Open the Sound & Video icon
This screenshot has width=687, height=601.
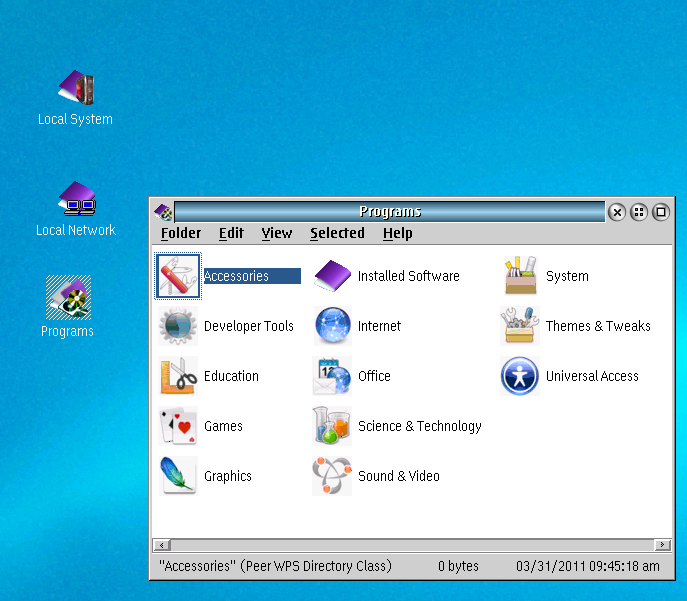(333, 476)
